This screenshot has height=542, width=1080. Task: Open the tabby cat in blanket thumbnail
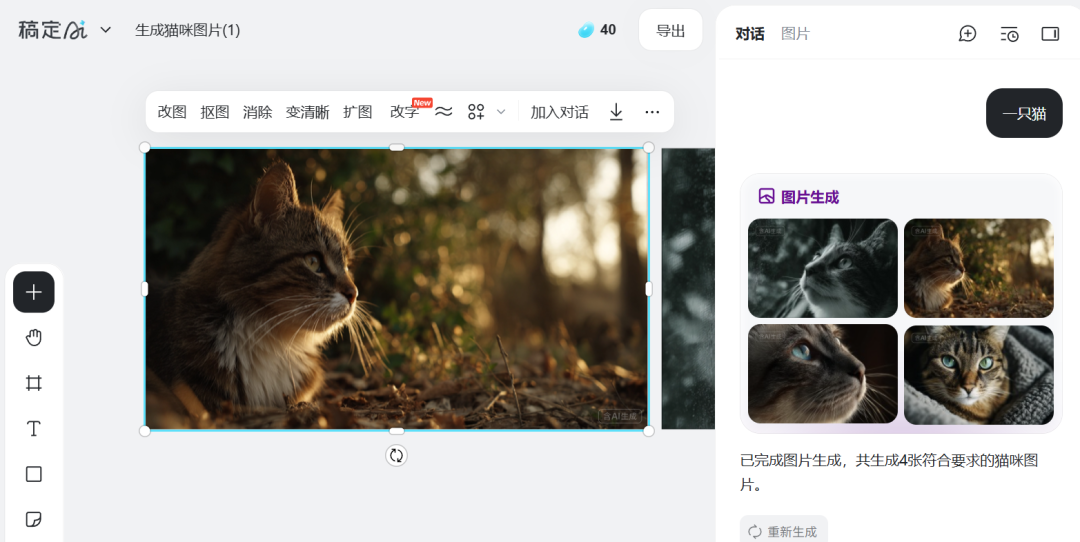click(x=979, y=374)
